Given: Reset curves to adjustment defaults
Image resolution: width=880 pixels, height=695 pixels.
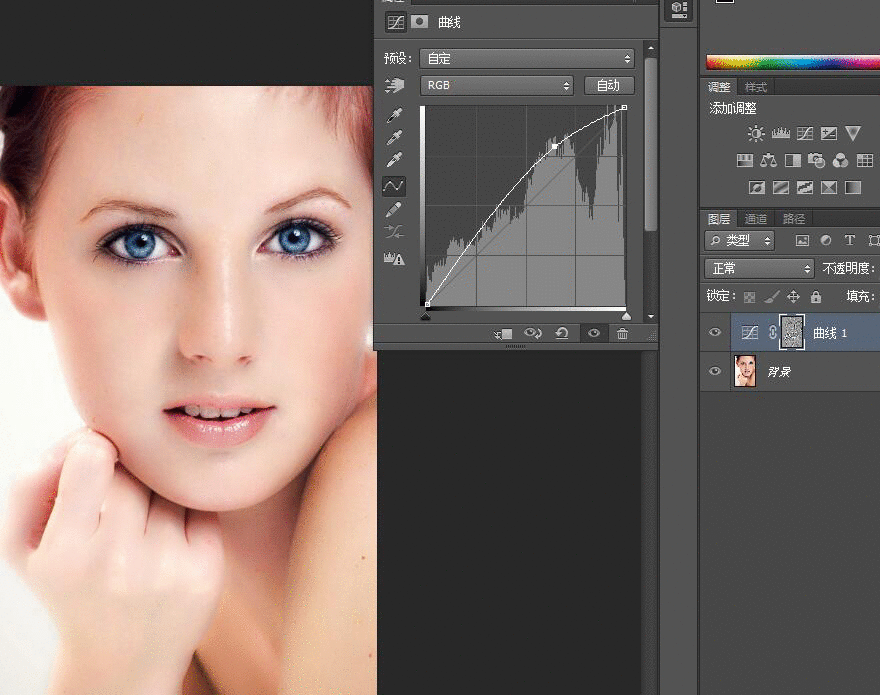Looking at the screenshot, I should [562, 334].
